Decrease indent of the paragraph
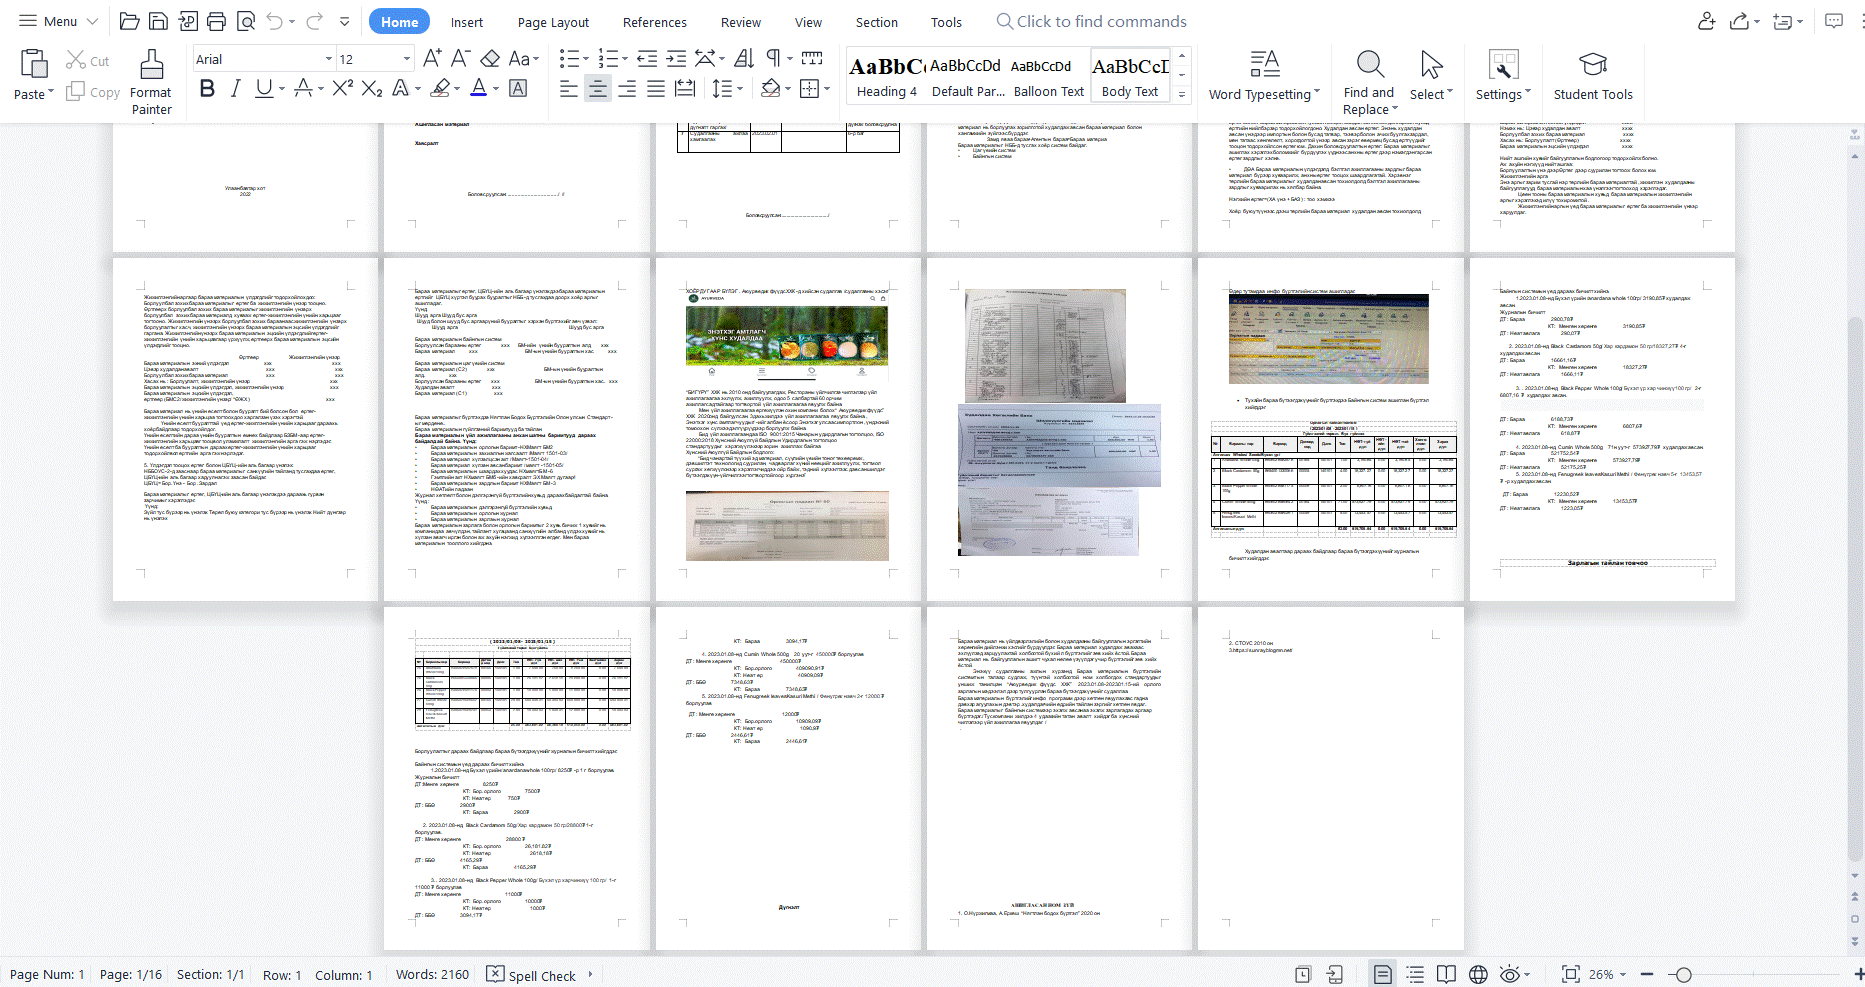Image resolution: width=1865 pixels, height=987 pixels. 647,58
